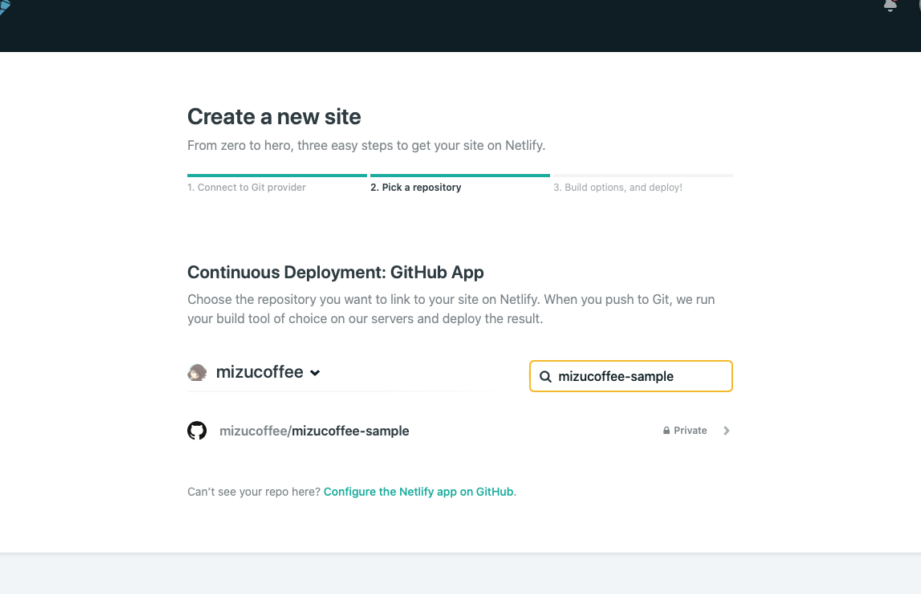Click the mizucoffee account avatar
The width and height of the screenshot is (921, 594).
(197, 372)
